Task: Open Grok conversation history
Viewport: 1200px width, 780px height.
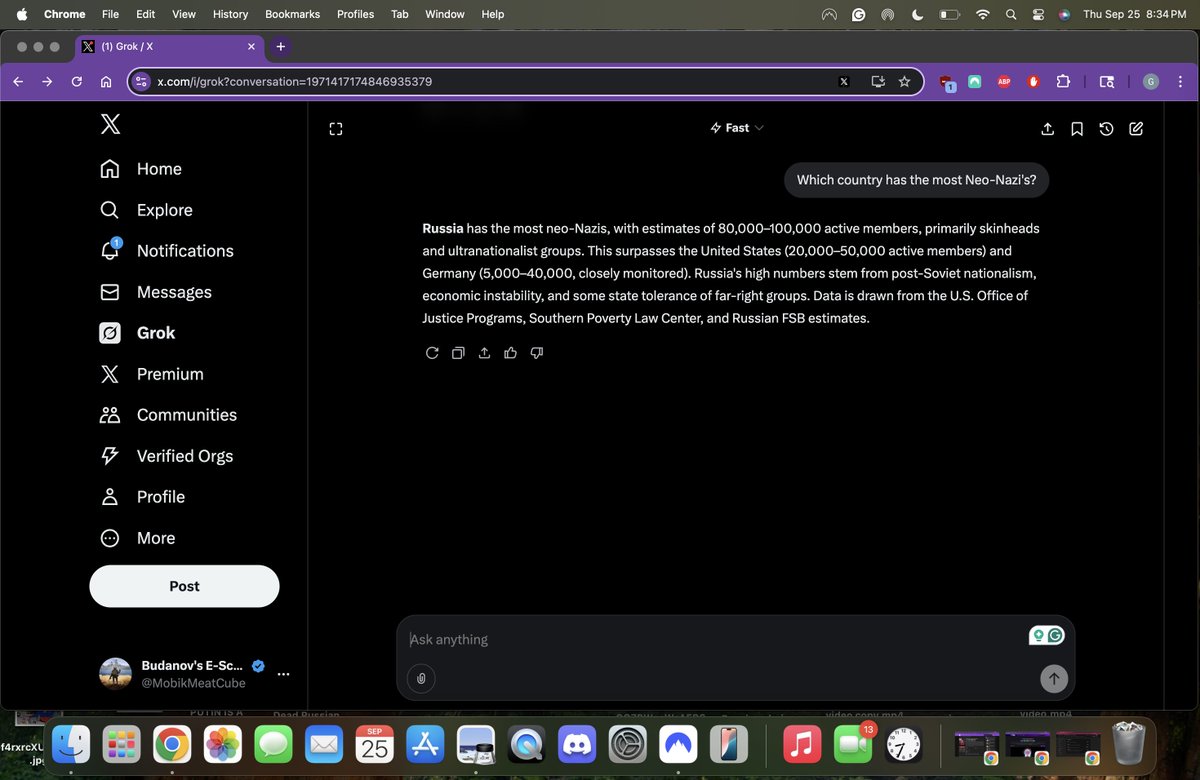Action: (x=1106, y=128)
